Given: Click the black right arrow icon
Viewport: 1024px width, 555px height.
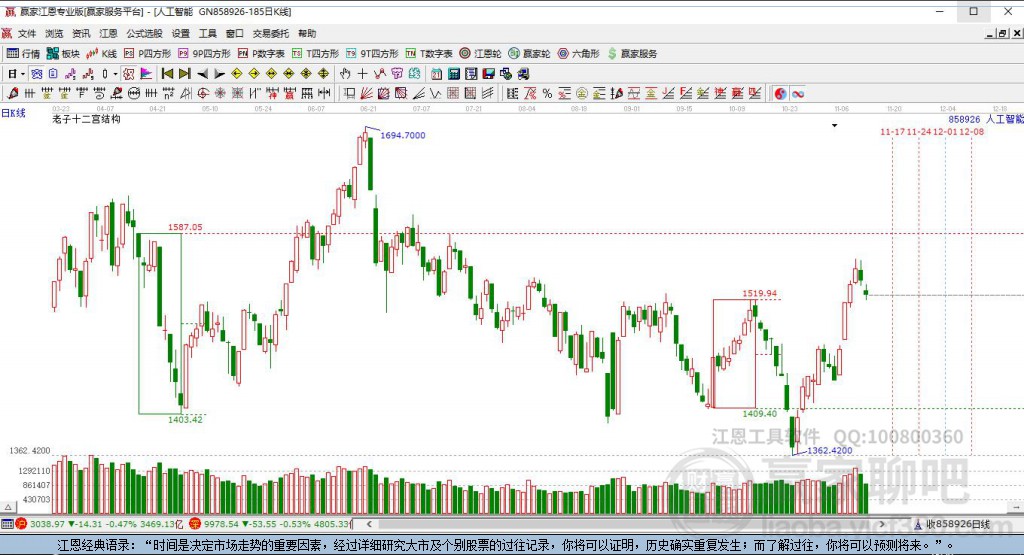Looking at the screenshot, I should point(219,74).
